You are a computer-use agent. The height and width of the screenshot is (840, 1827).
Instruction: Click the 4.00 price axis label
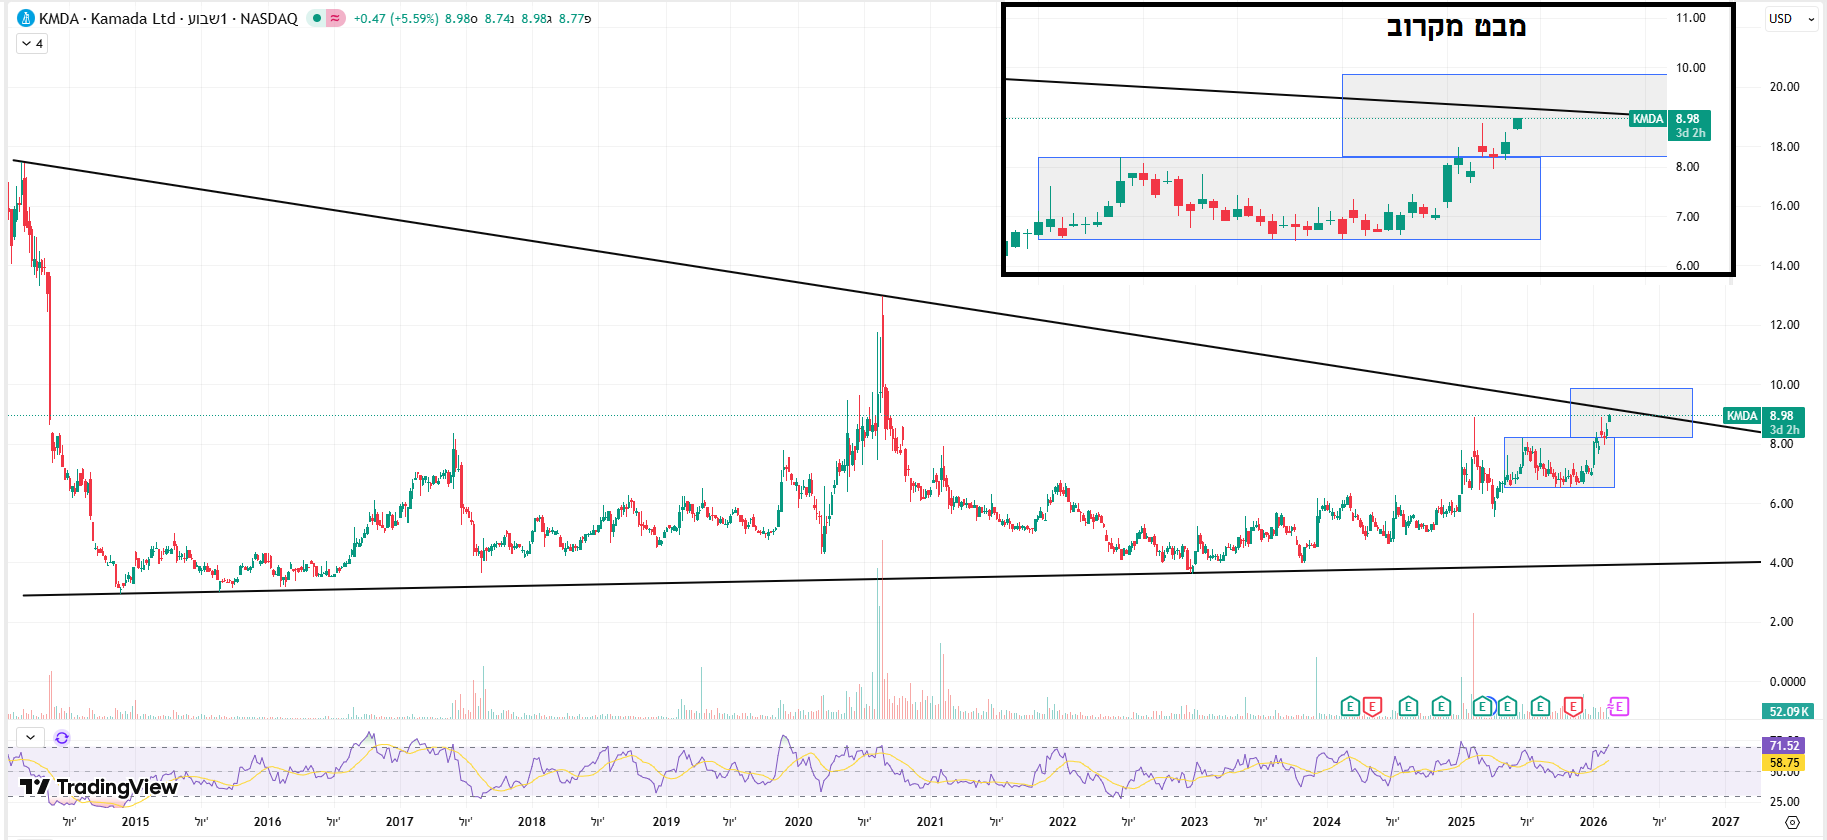pos(1781,563)
